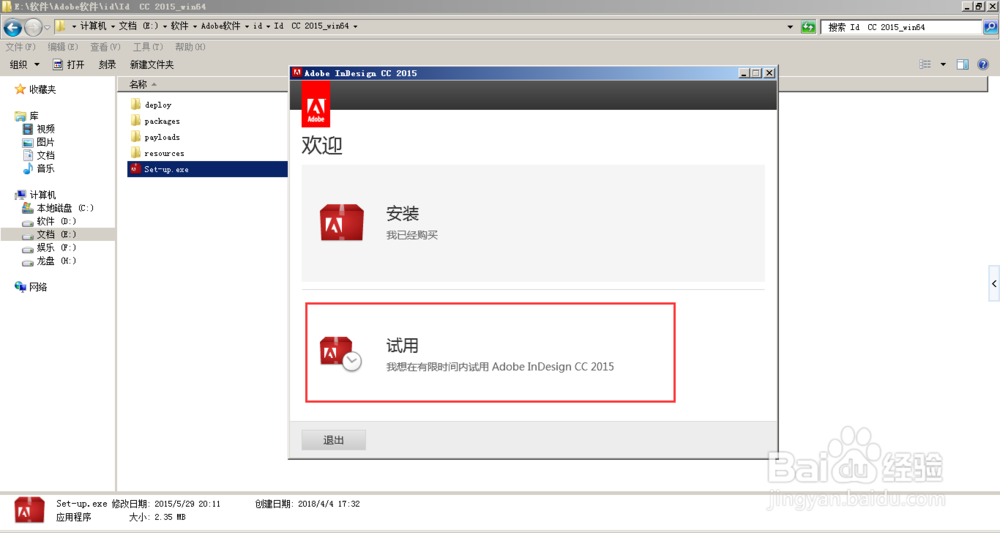Toggle the preview pane icon
Image resolution: width=1000 pixels, height=533 pixels.
[963, 64]
